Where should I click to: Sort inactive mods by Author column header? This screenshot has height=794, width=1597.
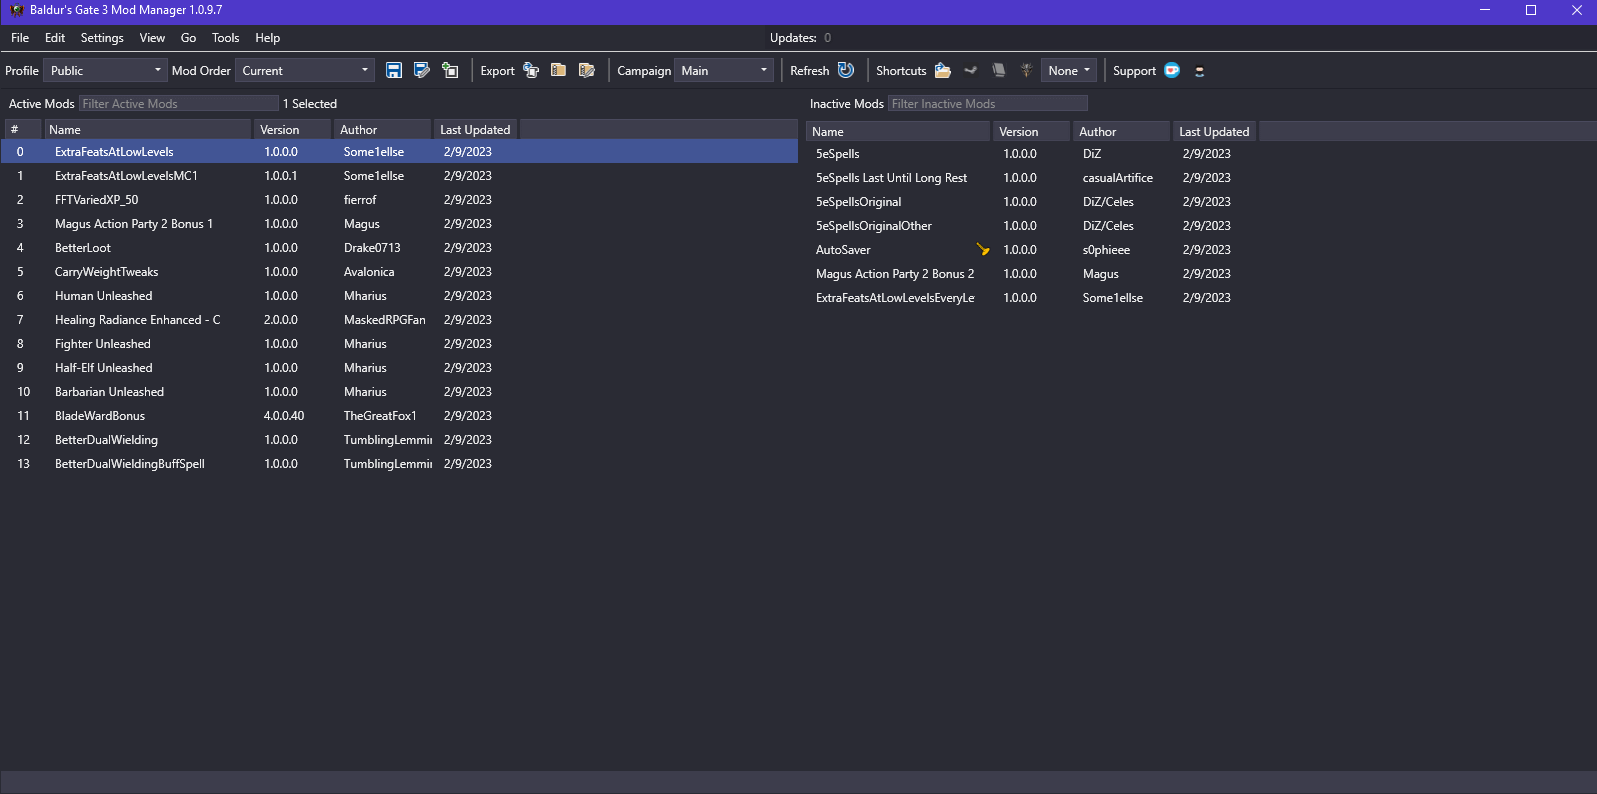click(x=1121, y=131)
